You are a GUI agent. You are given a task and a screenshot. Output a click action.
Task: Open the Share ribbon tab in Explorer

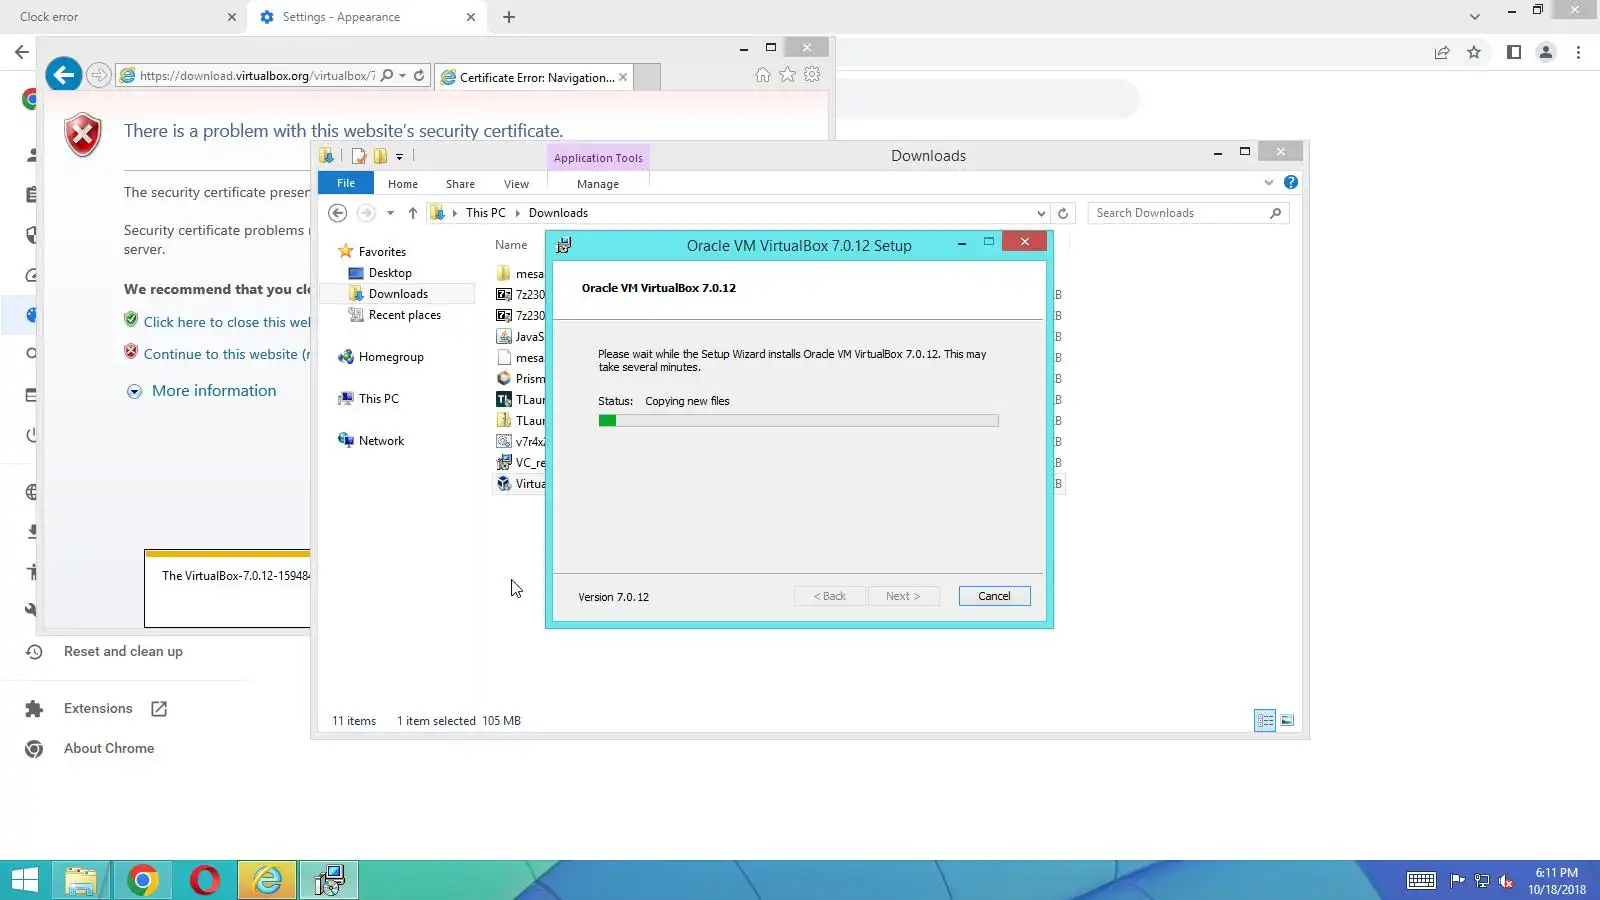coord(460,184)
